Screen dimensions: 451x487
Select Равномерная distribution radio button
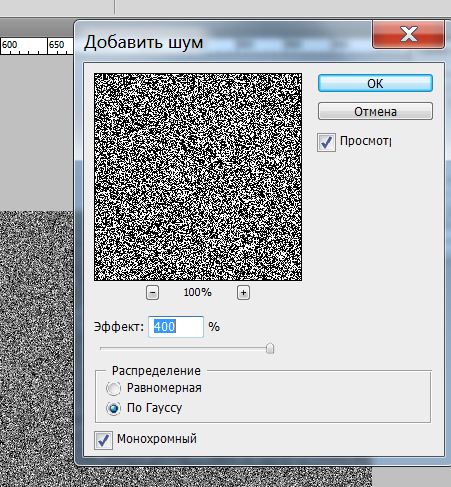(113, 388)
